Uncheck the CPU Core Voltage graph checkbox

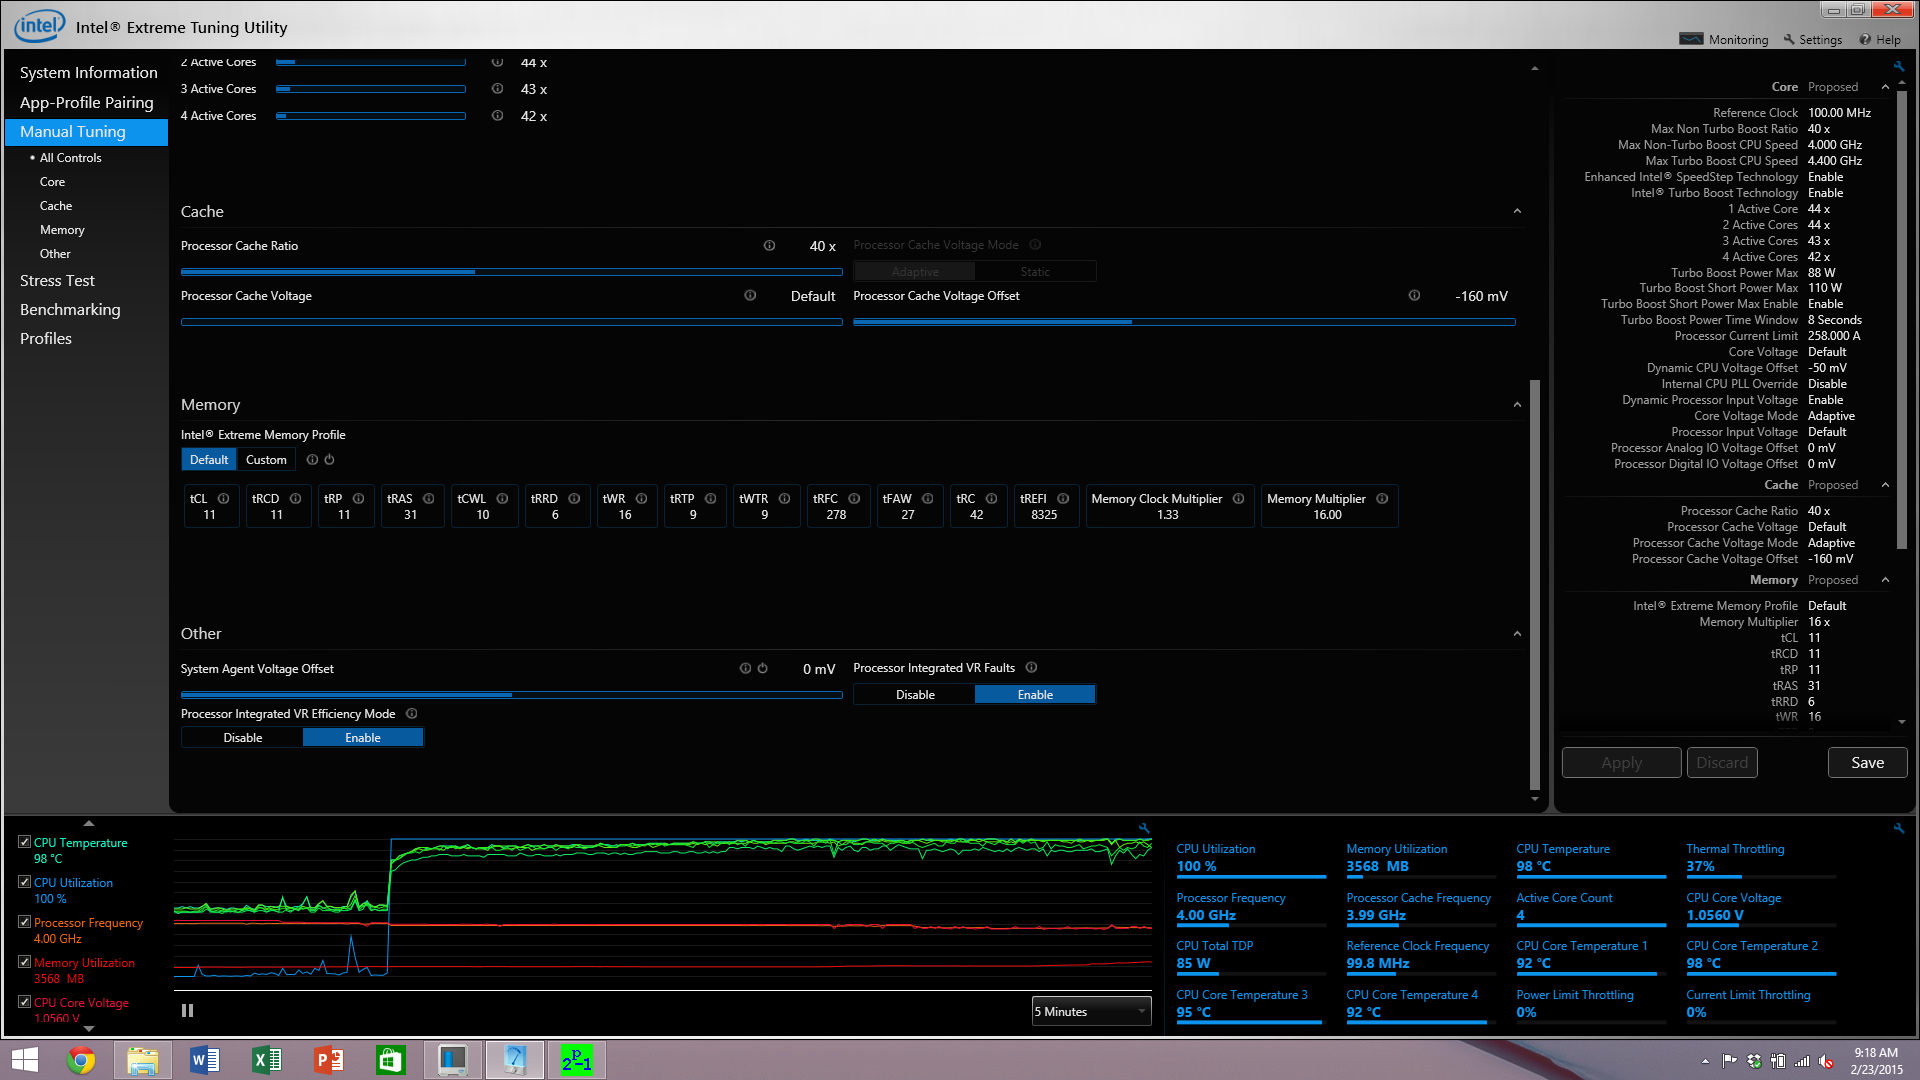coord(24,1002)
